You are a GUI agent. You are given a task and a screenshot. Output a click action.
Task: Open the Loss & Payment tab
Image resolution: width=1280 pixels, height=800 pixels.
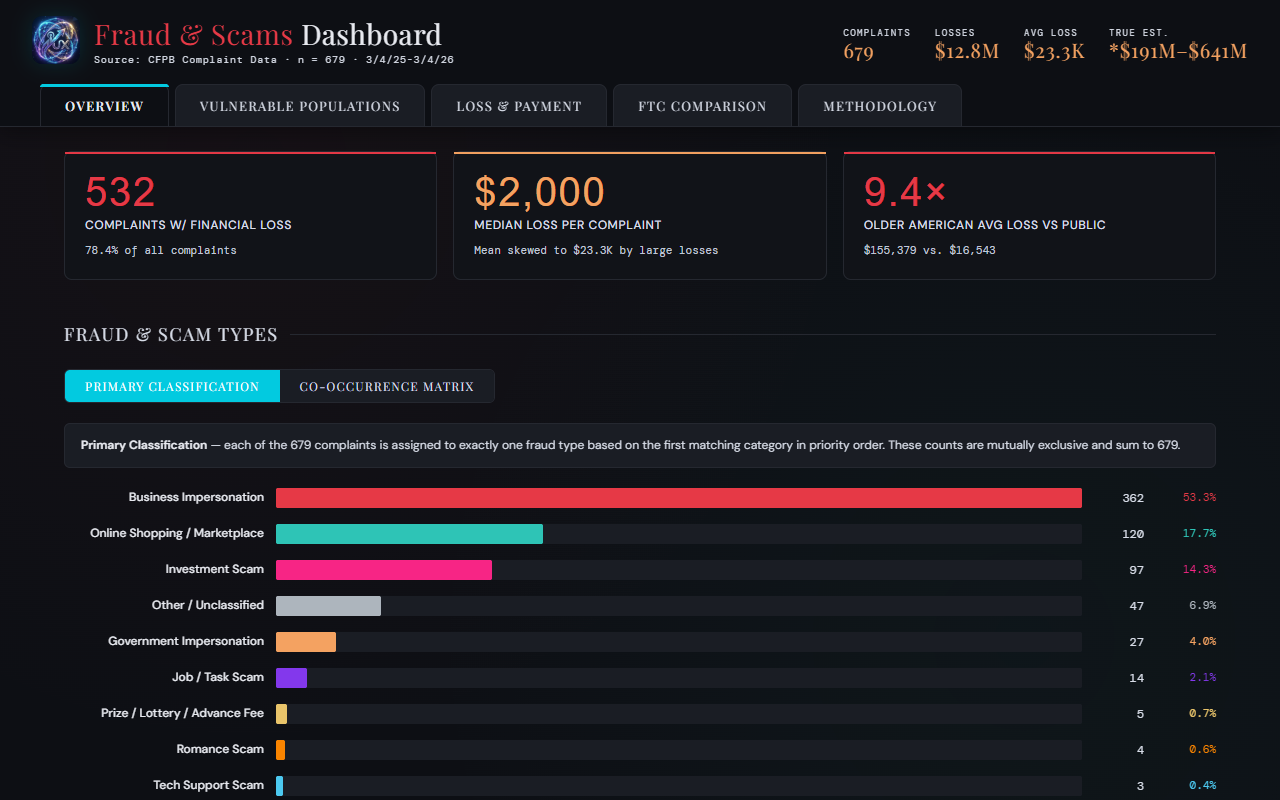(x=518, y=105)
